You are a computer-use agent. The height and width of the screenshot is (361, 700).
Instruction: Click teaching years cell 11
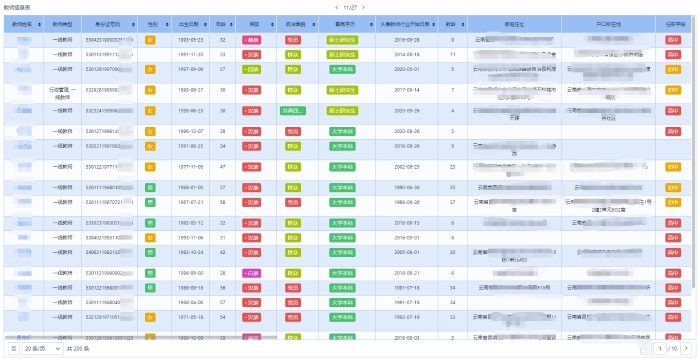(453, 54)
